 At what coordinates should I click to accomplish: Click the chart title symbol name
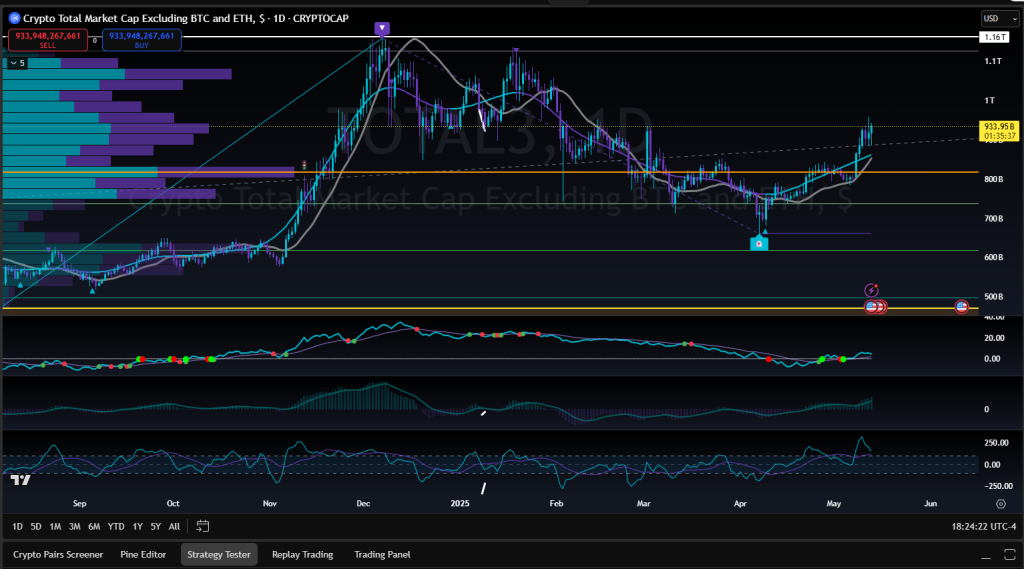click(185, 18)
